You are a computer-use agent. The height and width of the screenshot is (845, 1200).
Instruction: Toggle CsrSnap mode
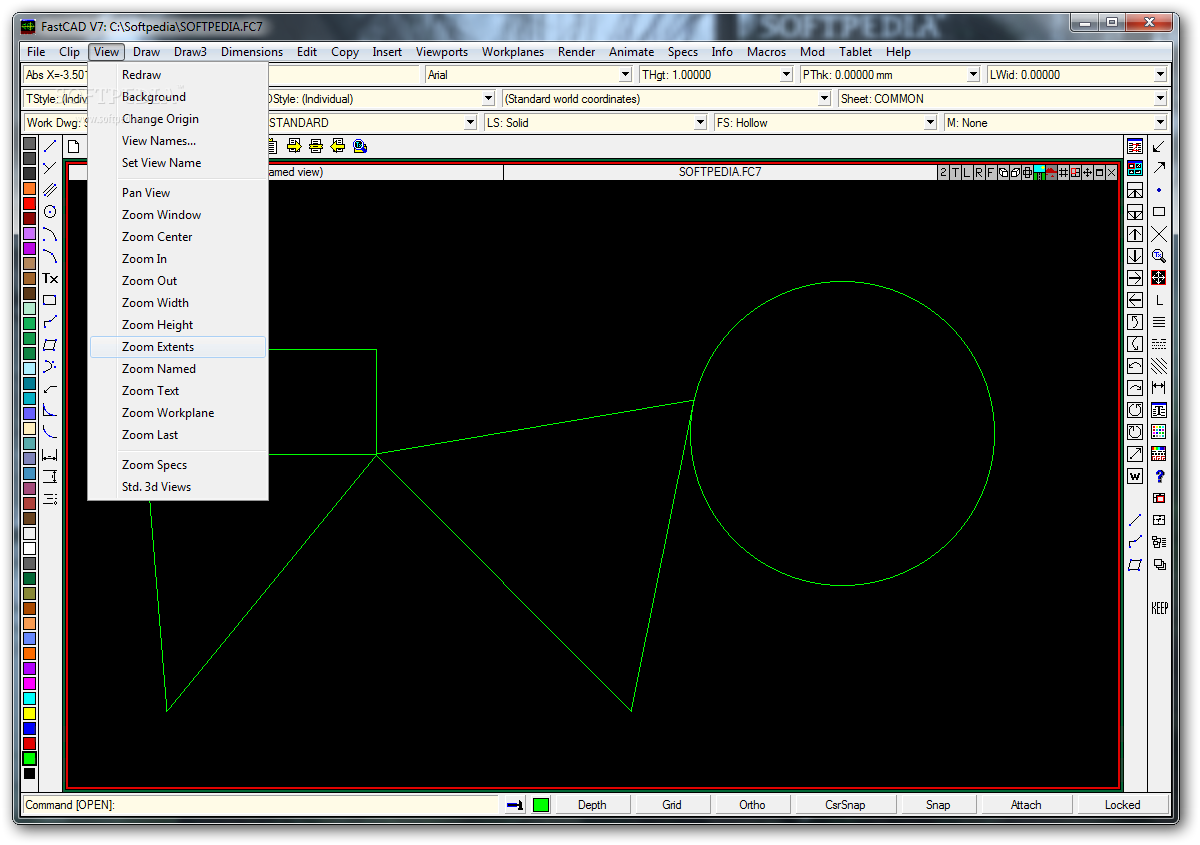(845, 805)
